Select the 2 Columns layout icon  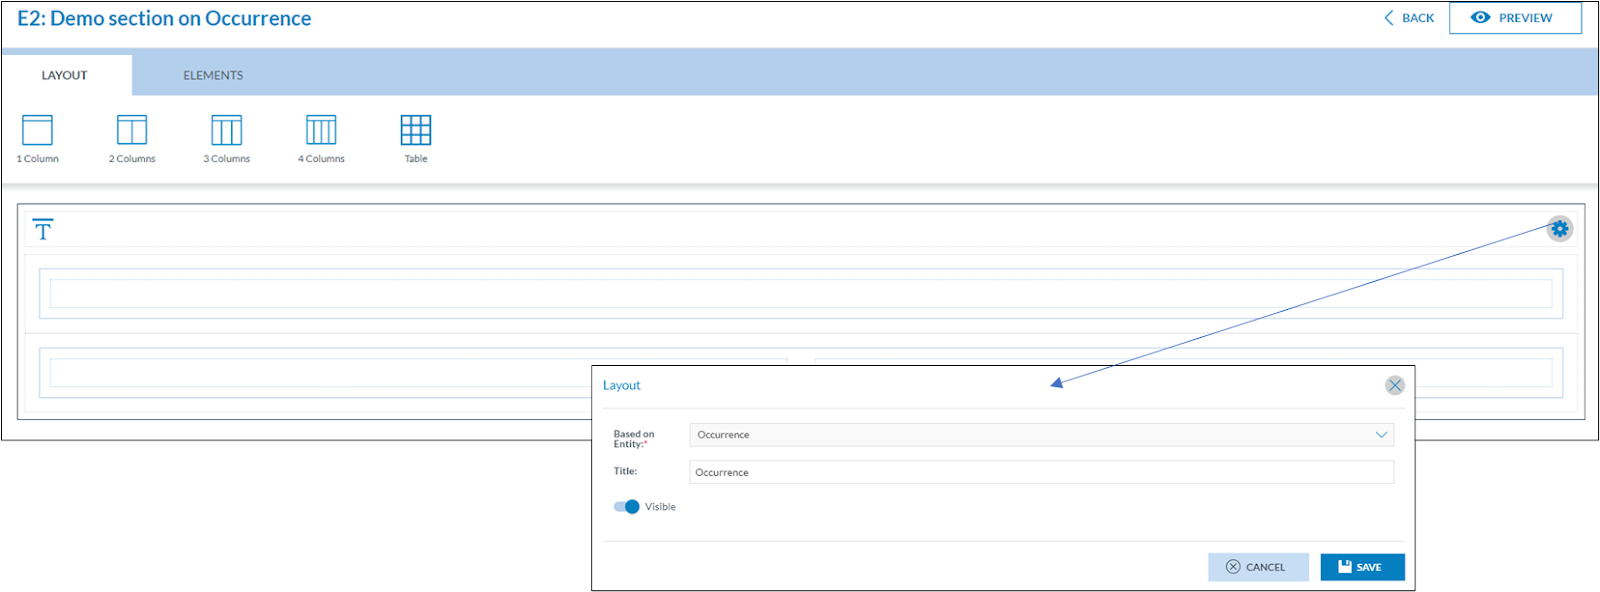pos(132,131)
